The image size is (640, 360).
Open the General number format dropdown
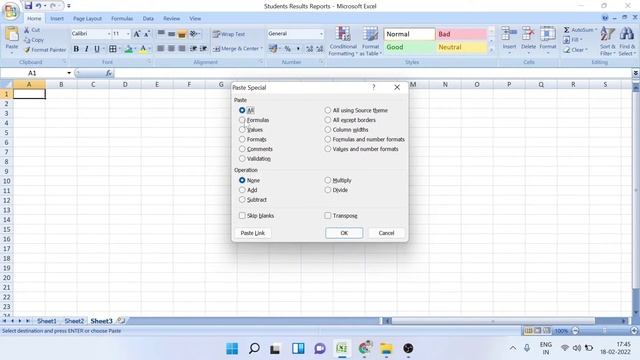pyautogui.click(x=321, y=34)
